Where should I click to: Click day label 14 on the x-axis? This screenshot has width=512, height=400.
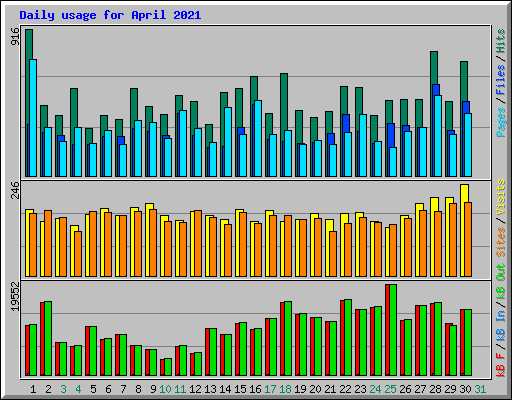(x=225, y=389)
